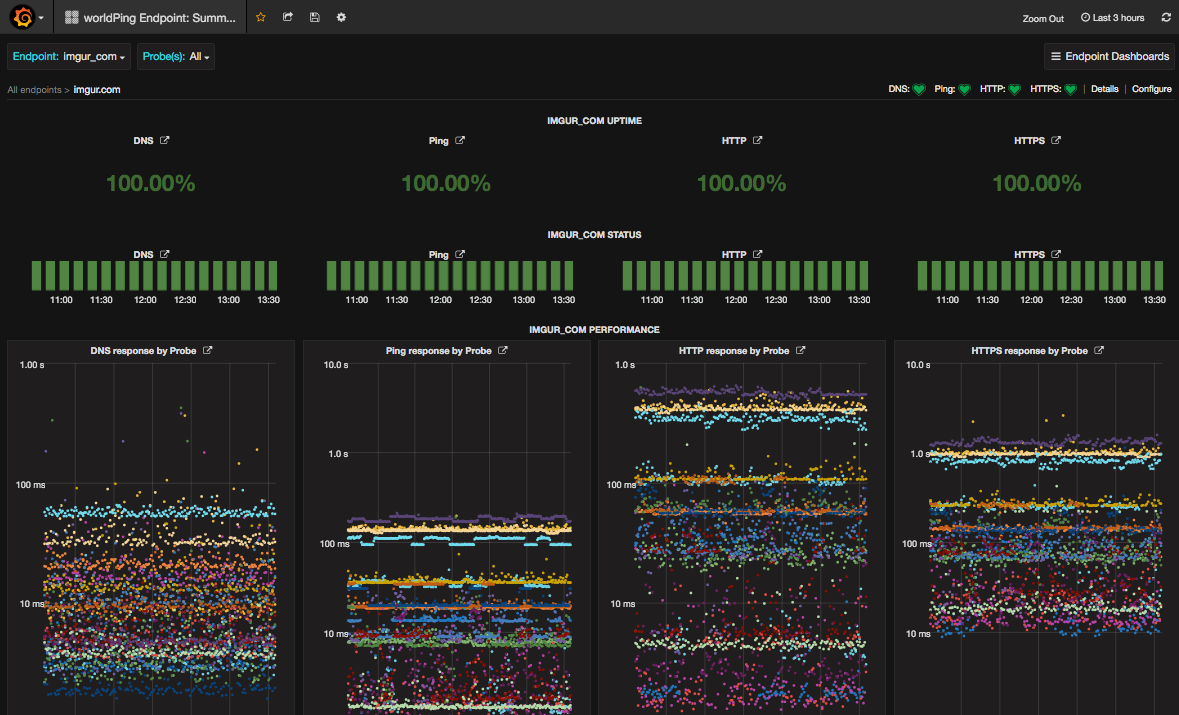Refresh the dashboard
The image size is (1179, 715).
click(1166, 17)
